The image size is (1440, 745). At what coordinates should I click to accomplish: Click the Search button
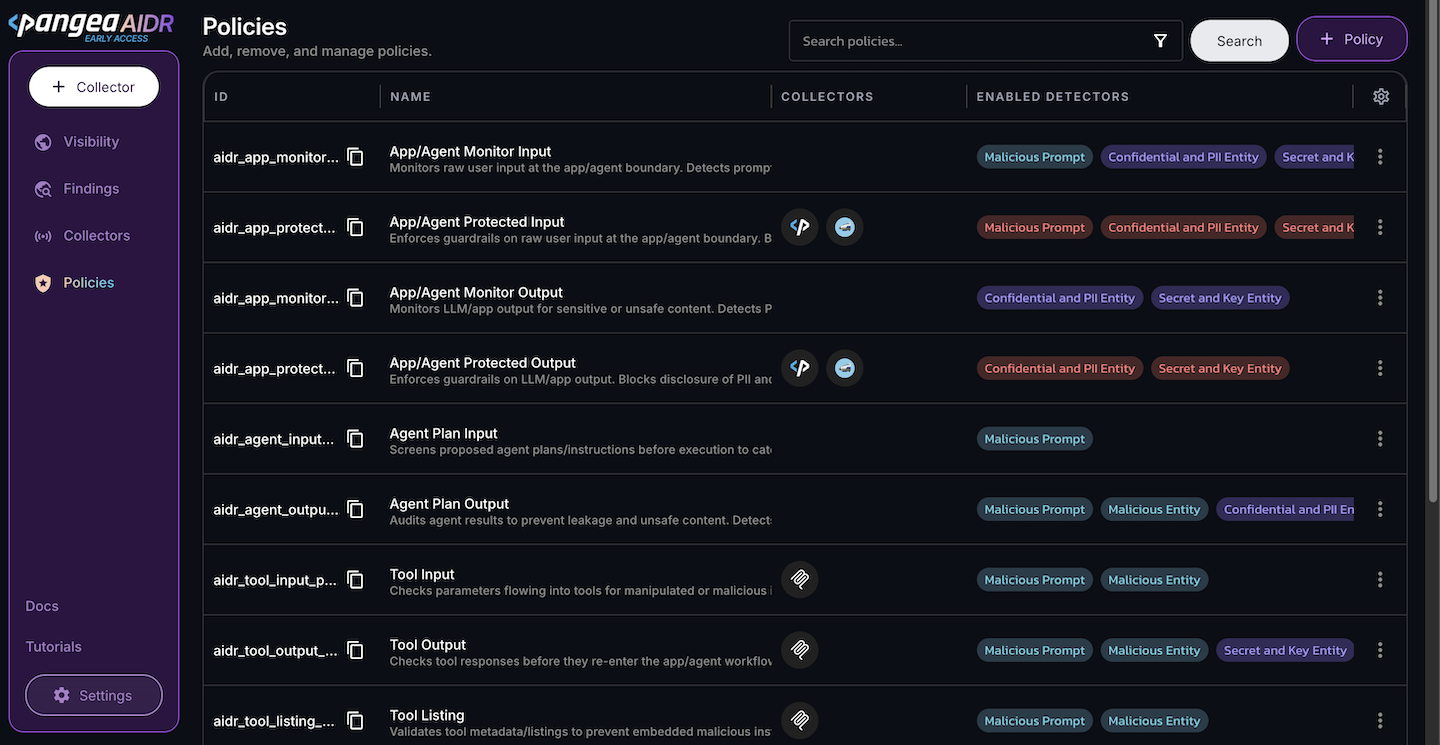pyautogui.click(x=1239, y=41)
